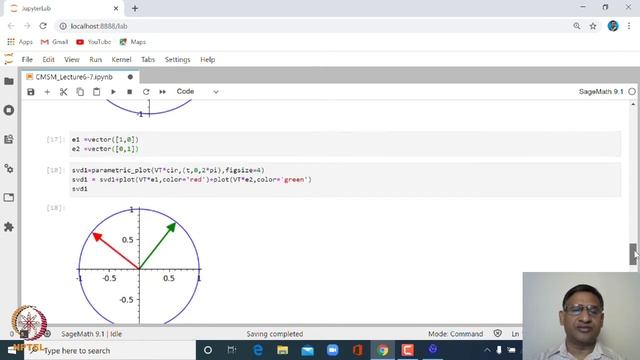Click the code cell defining e1 and e2
Screen dimensions: 640x360
coord(345,144)
